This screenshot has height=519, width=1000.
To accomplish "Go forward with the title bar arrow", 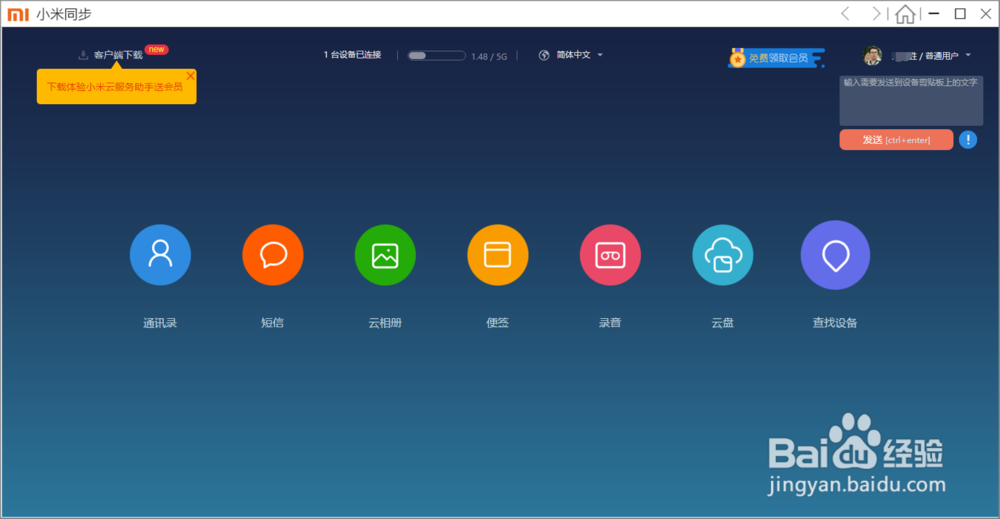I will [x=876, y=13].
